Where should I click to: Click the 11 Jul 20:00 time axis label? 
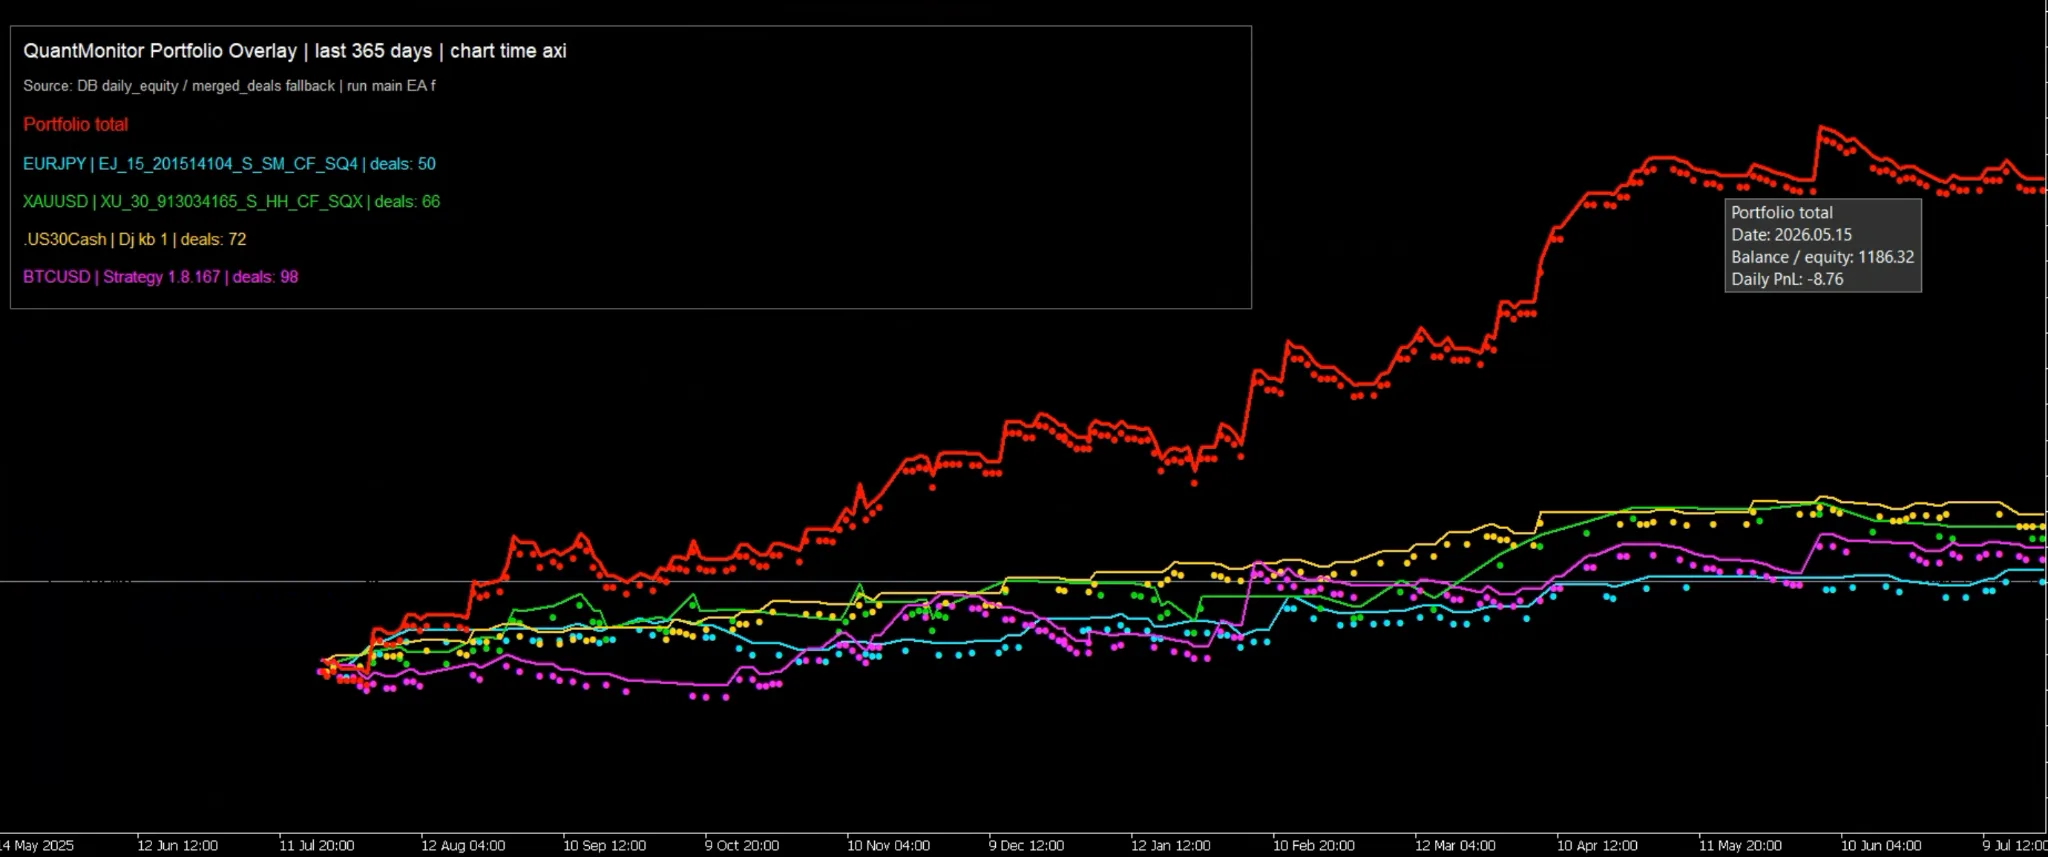pos(316,846)
